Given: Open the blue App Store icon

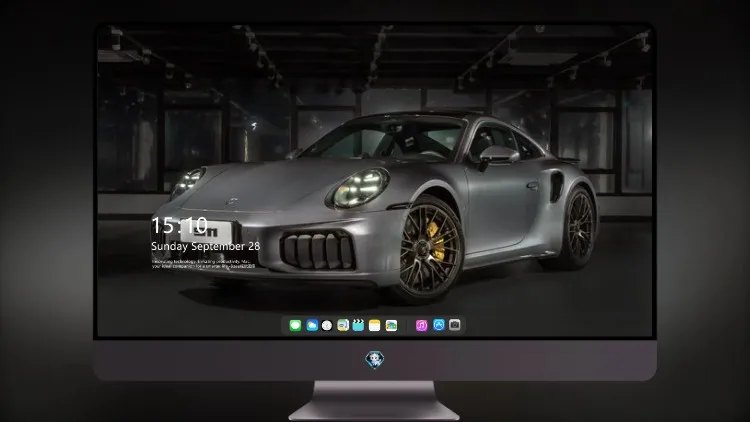Looking at the screenshot, I should (439, 325).
